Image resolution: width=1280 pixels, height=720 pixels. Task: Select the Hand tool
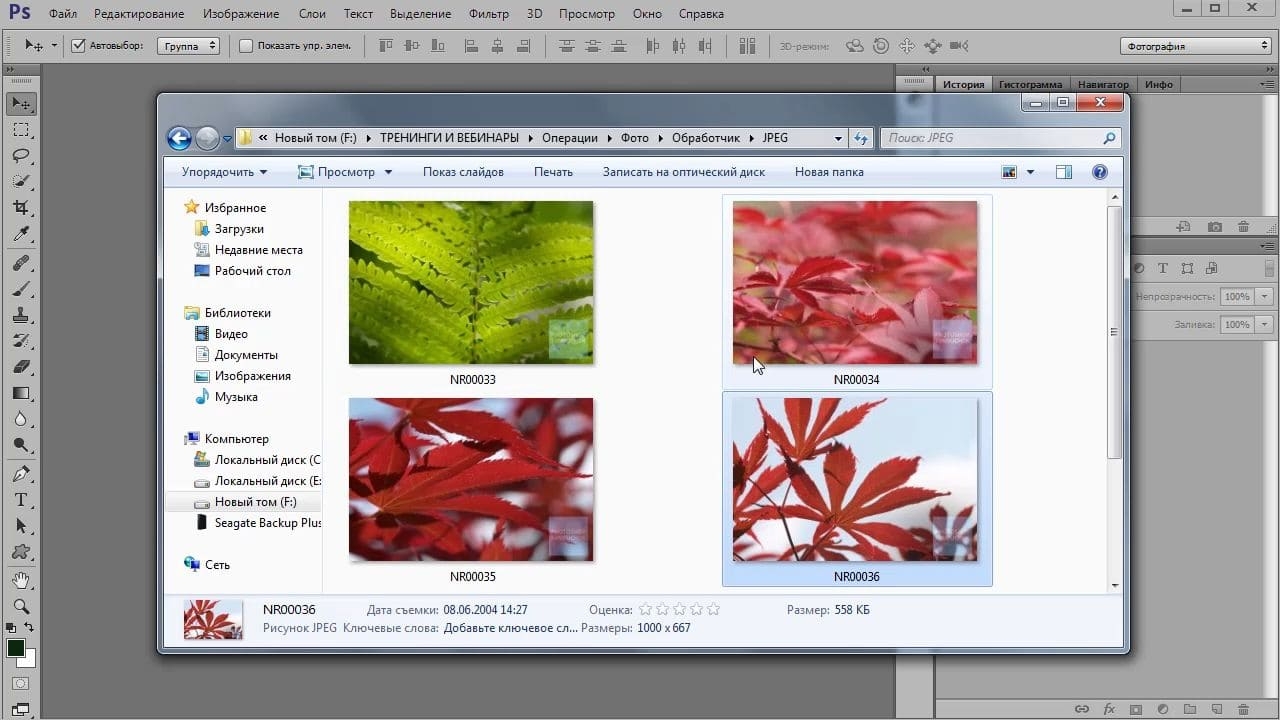coord(21,581)
